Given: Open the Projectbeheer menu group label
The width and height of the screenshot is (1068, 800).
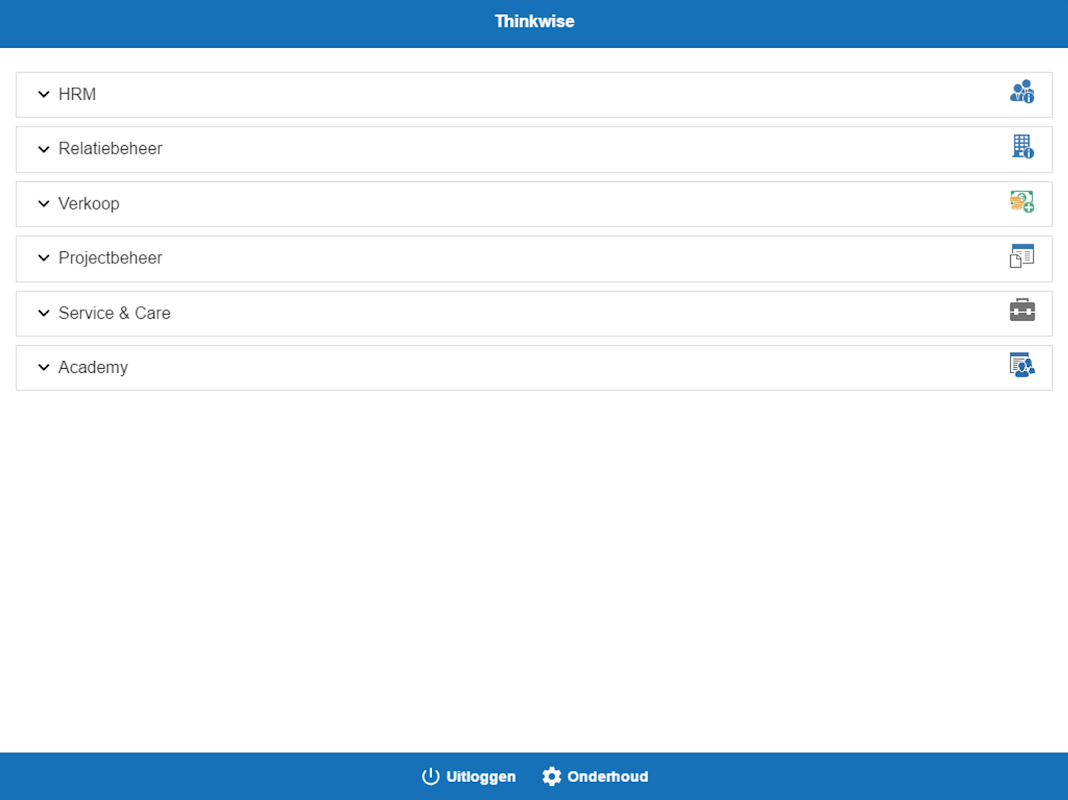Looking at the screenshot, I should 110,258.
